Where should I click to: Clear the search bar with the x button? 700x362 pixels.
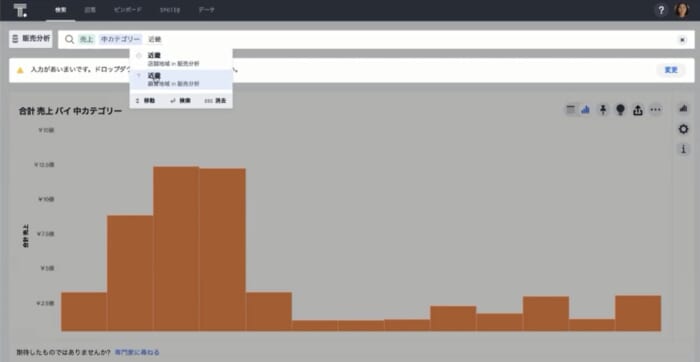point(682,40)
